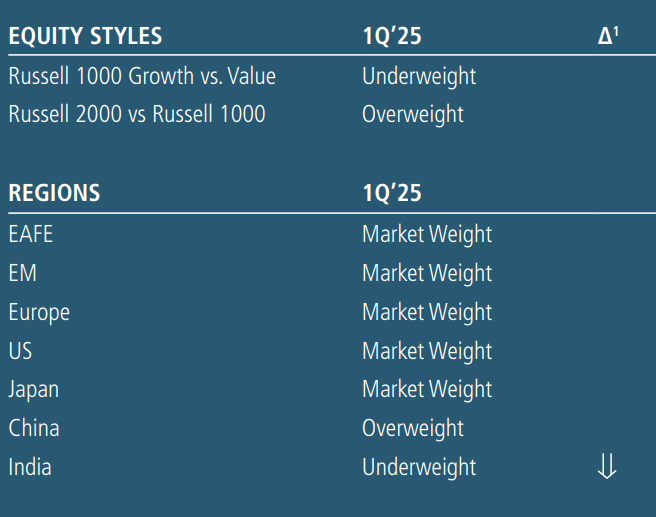Click the US region label
Screen dimensions: 656x517
point(20,351)
